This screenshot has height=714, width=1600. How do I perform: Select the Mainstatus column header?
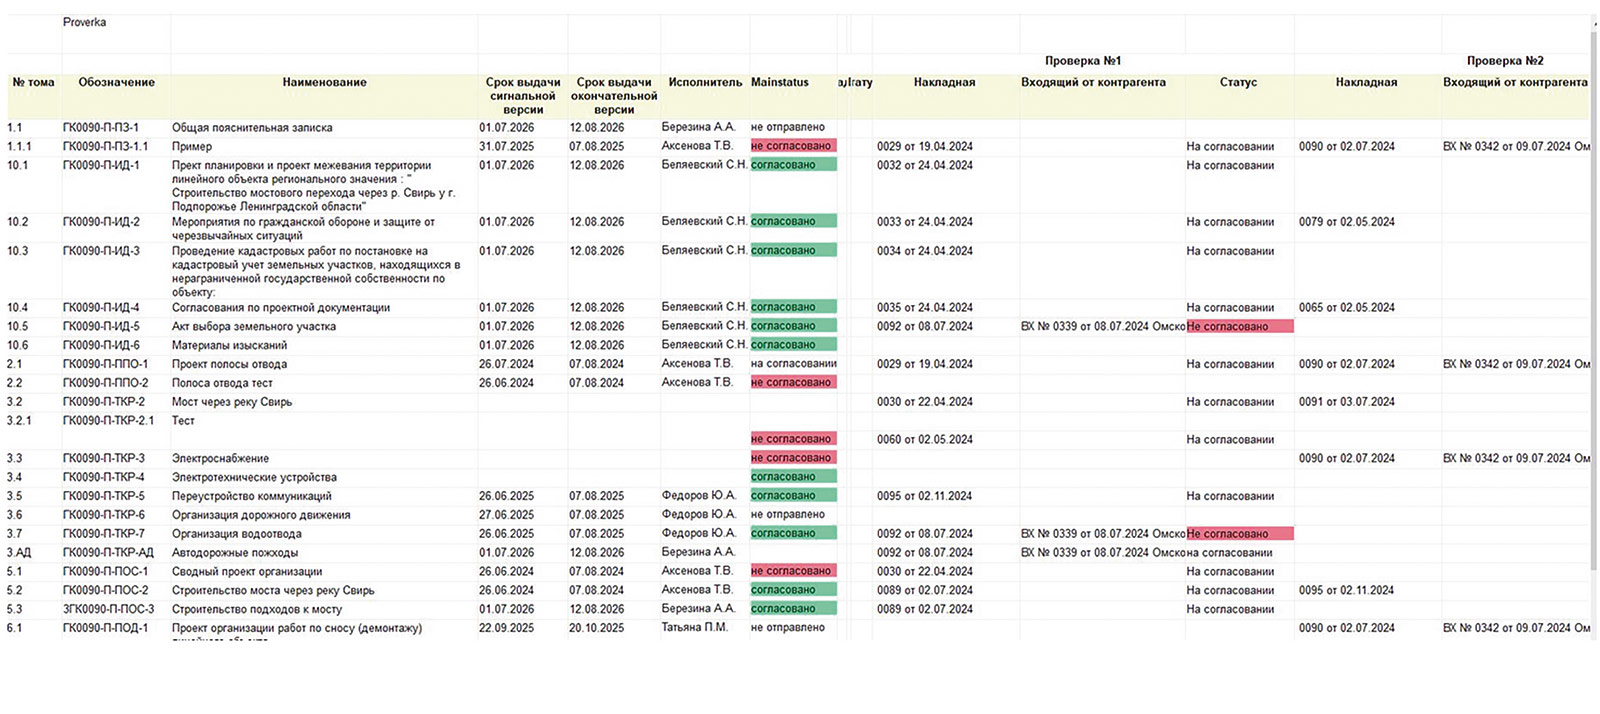coord(780,82)
